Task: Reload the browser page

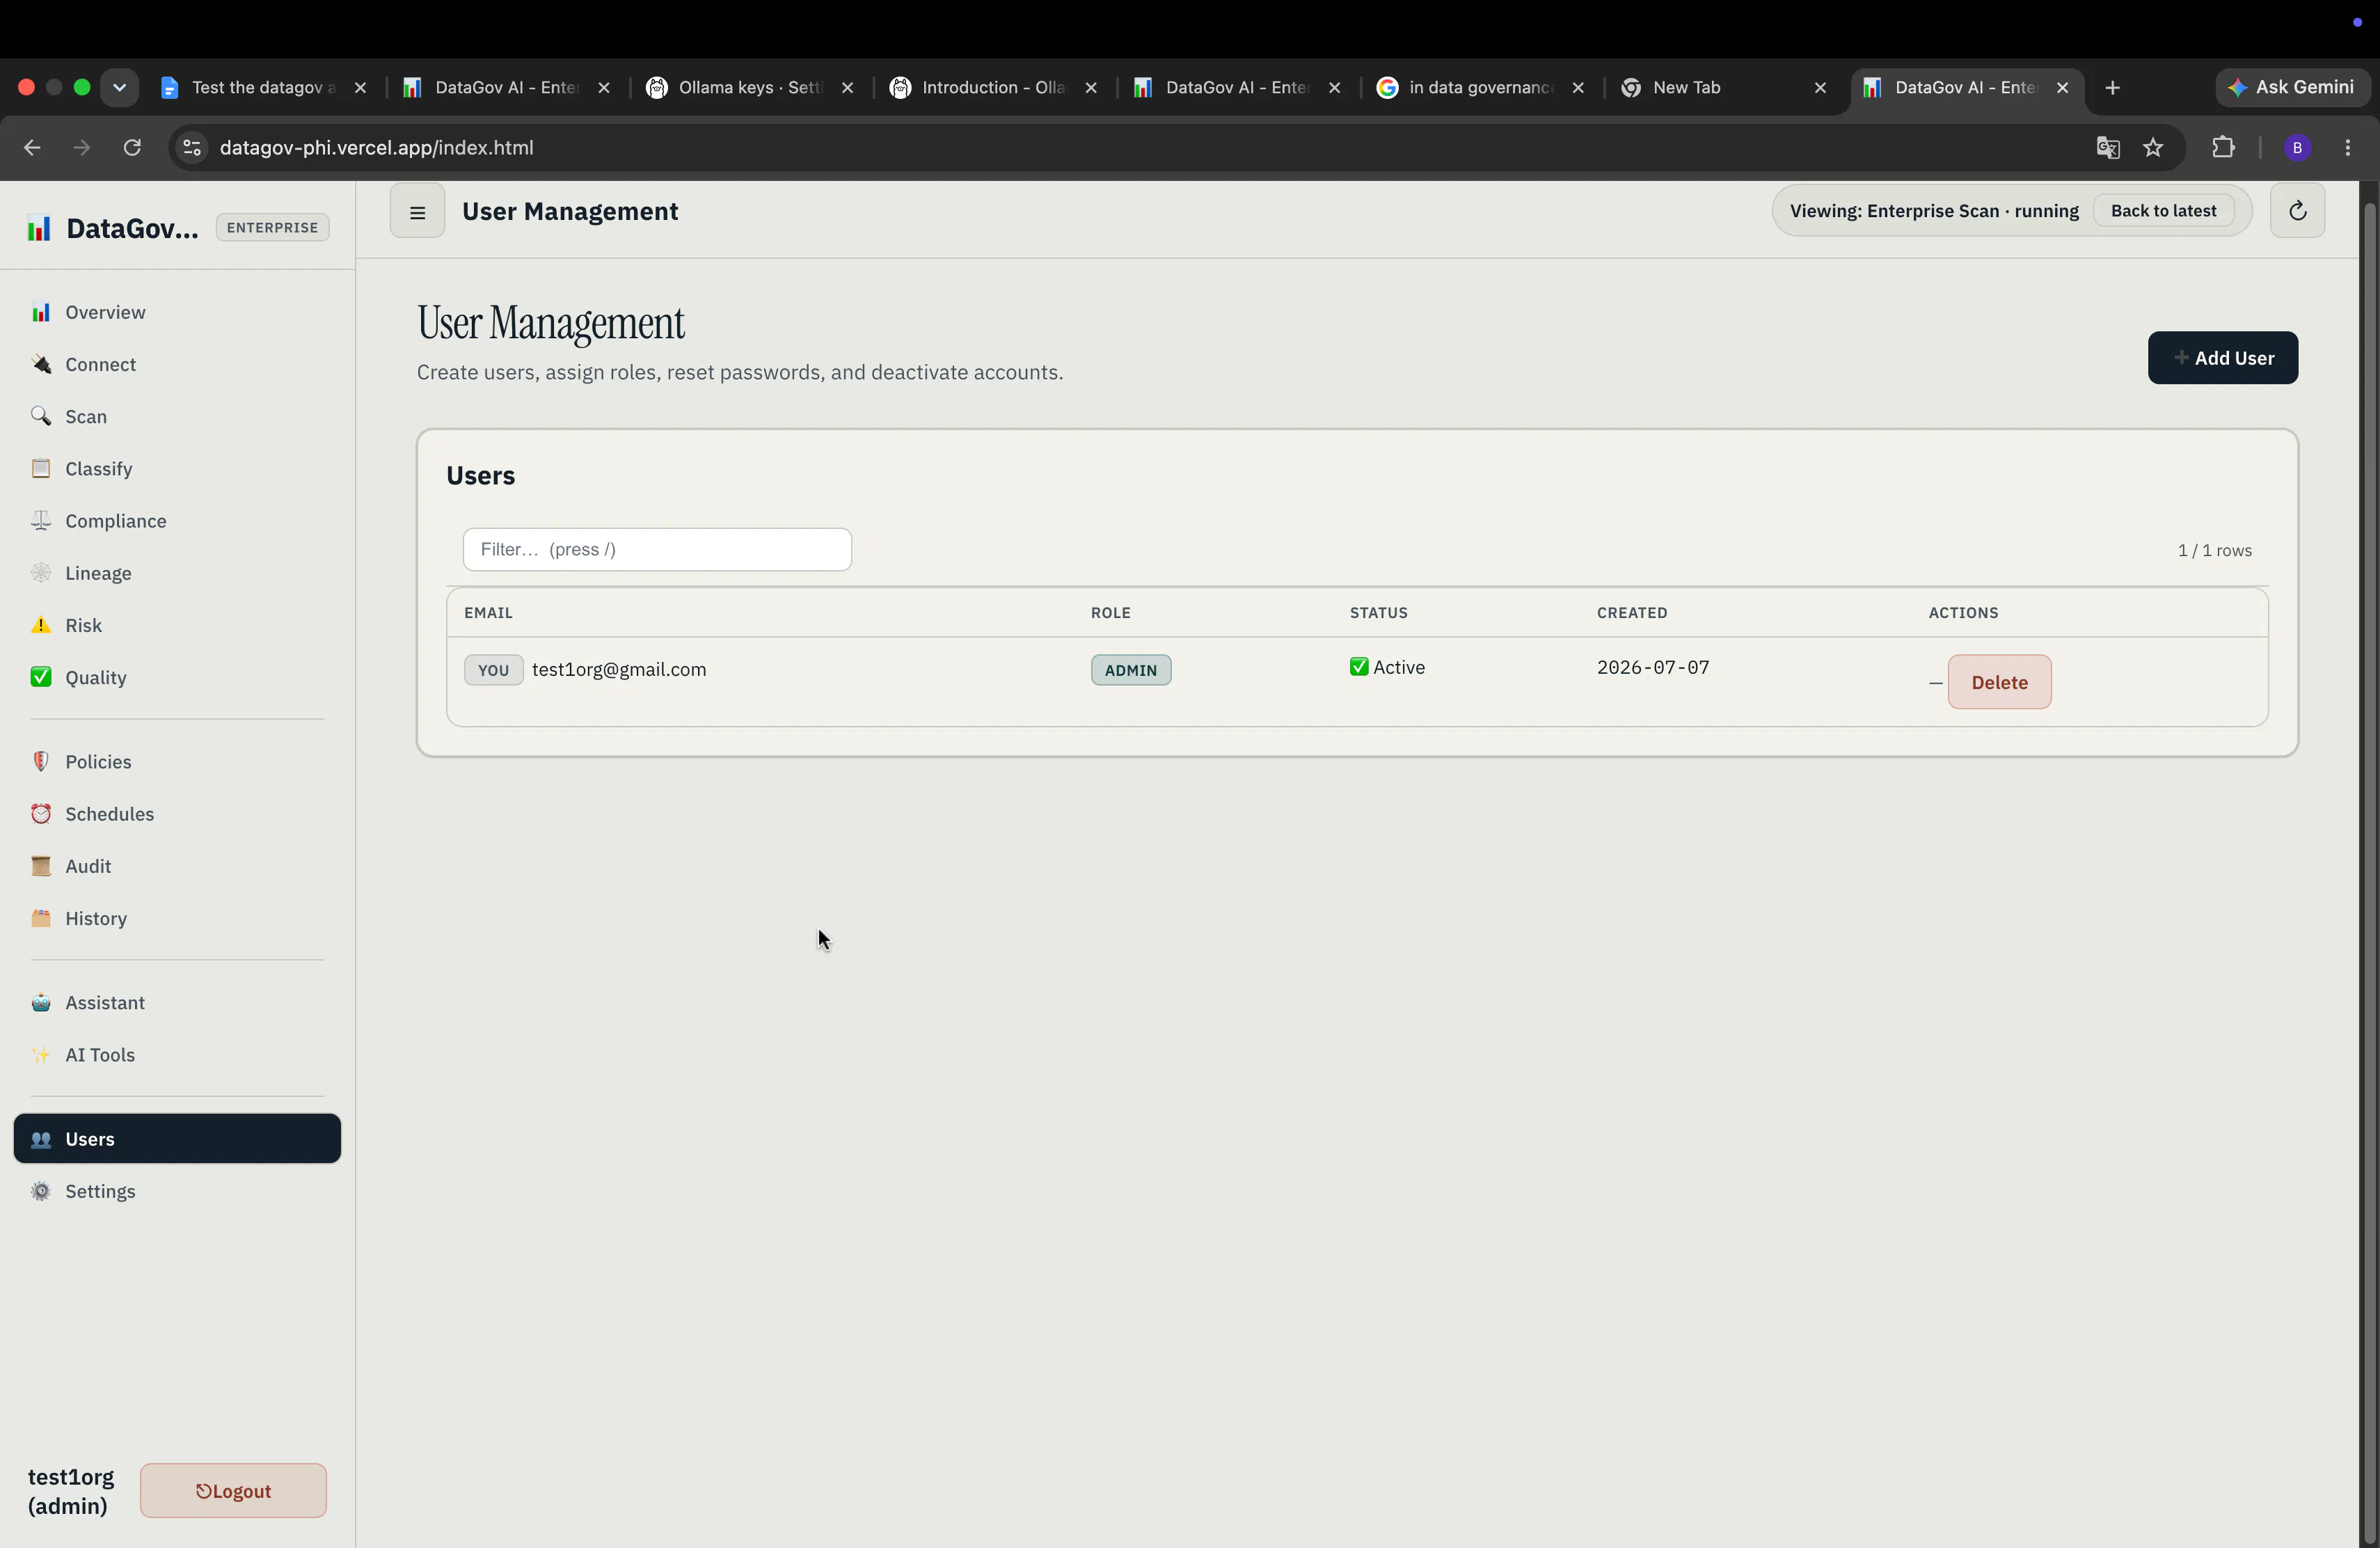Action: 132,148
